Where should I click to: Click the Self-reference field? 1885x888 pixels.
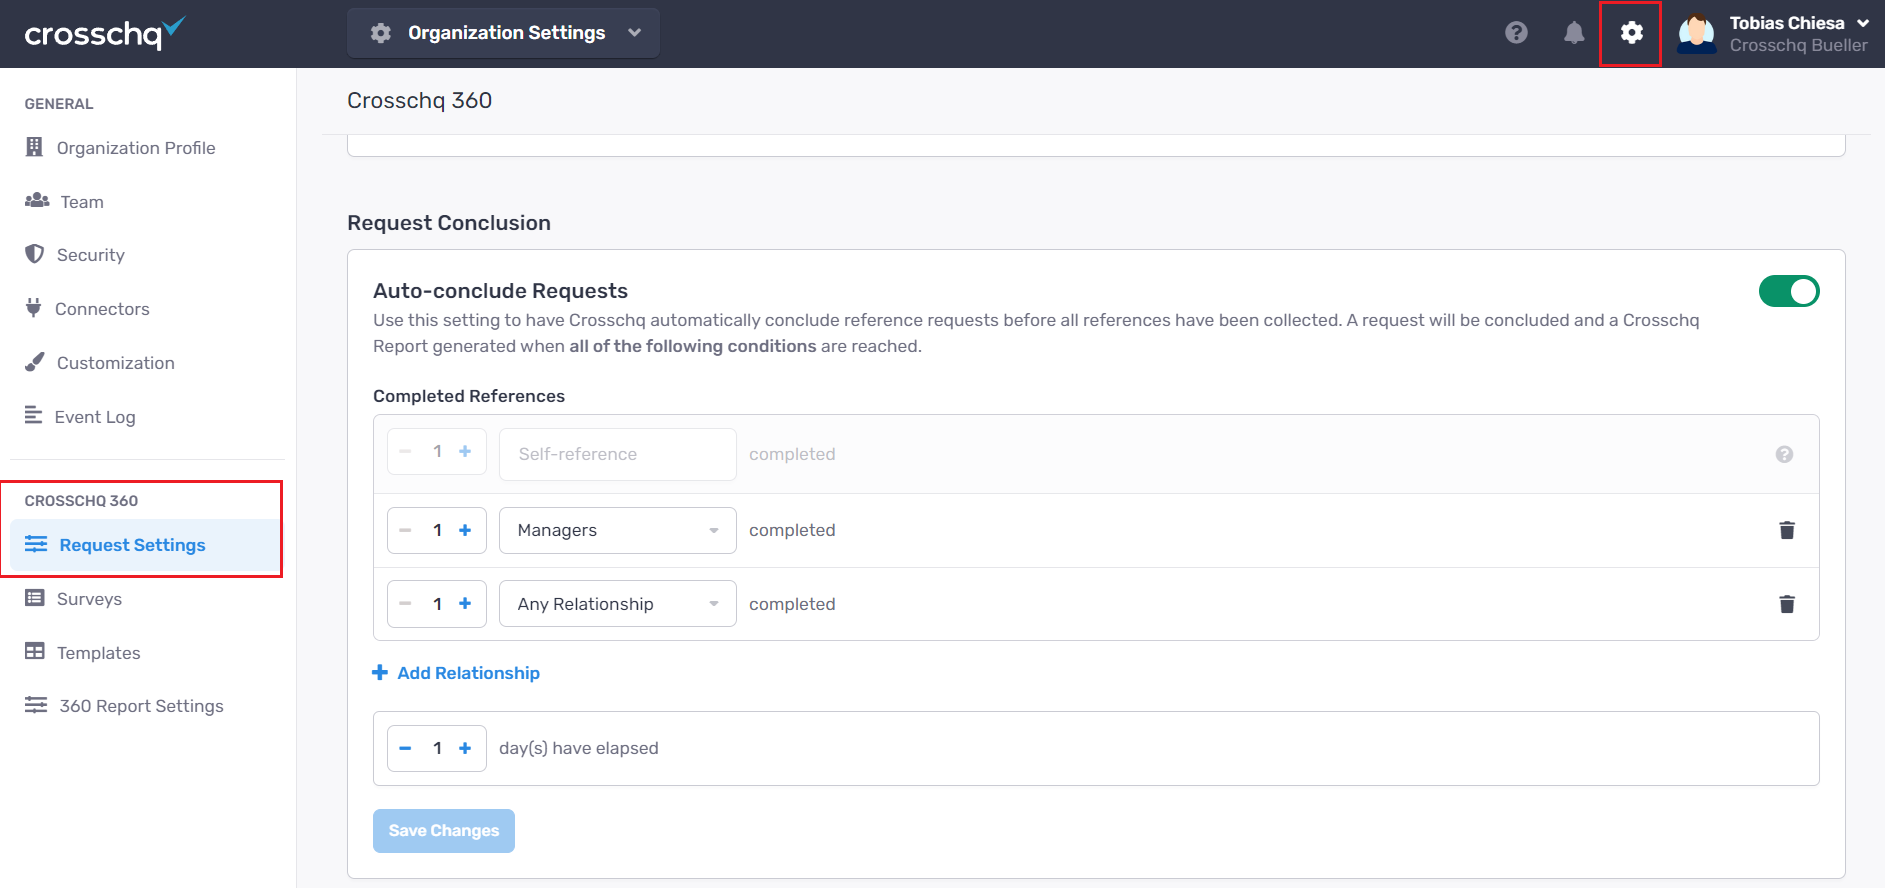(618, 454)
